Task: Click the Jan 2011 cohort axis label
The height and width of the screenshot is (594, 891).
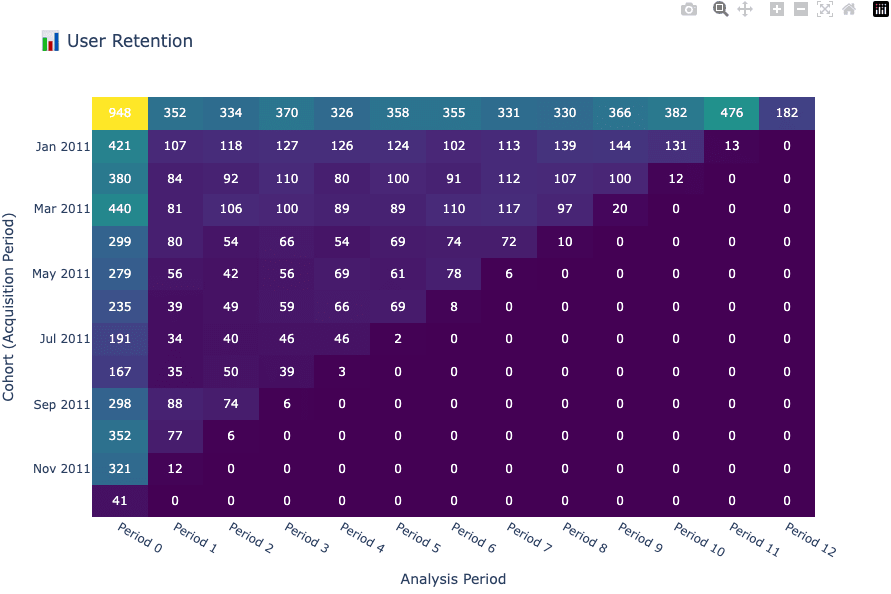Action: 64,146
